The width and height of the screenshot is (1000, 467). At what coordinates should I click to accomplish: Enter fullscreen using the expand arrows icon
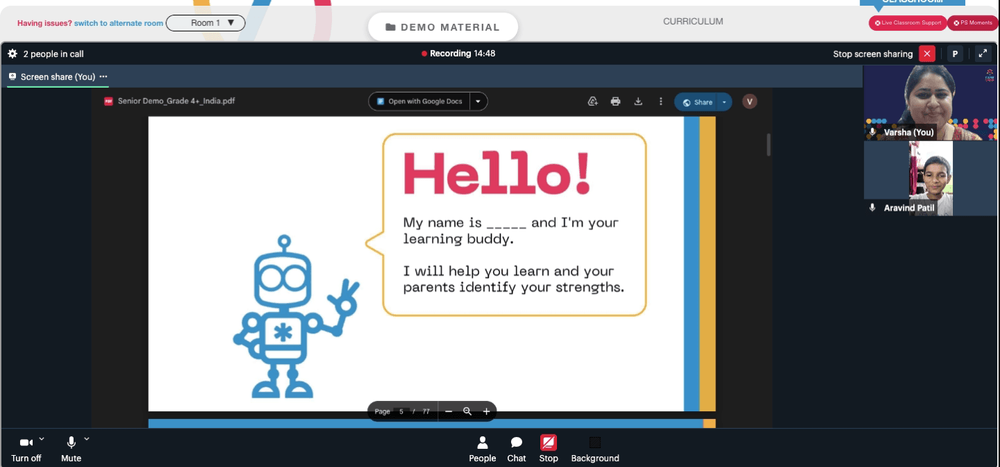[x=983, y=54]
